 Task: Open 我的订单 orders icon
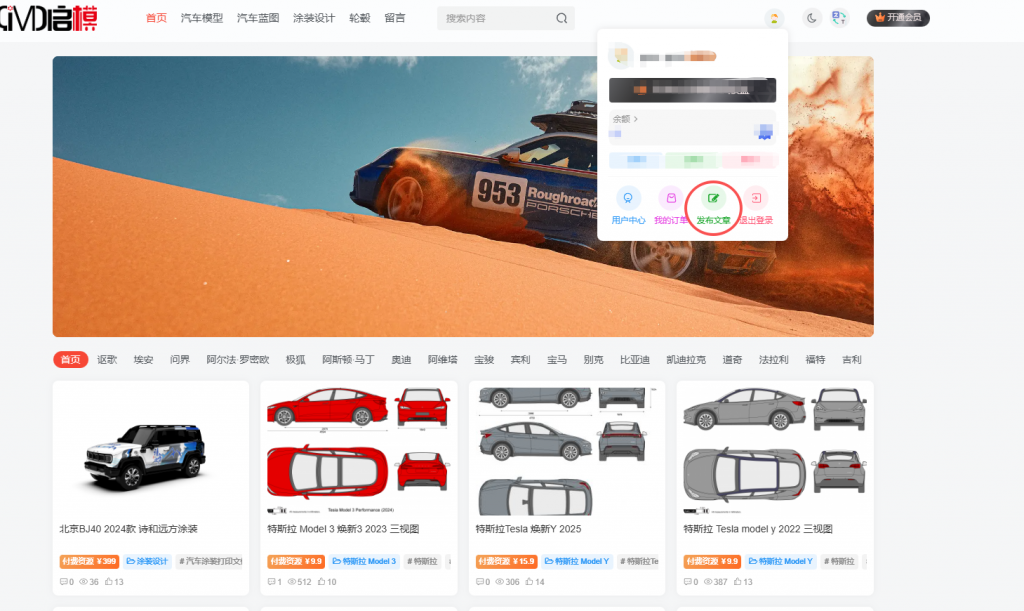(671, 198)
